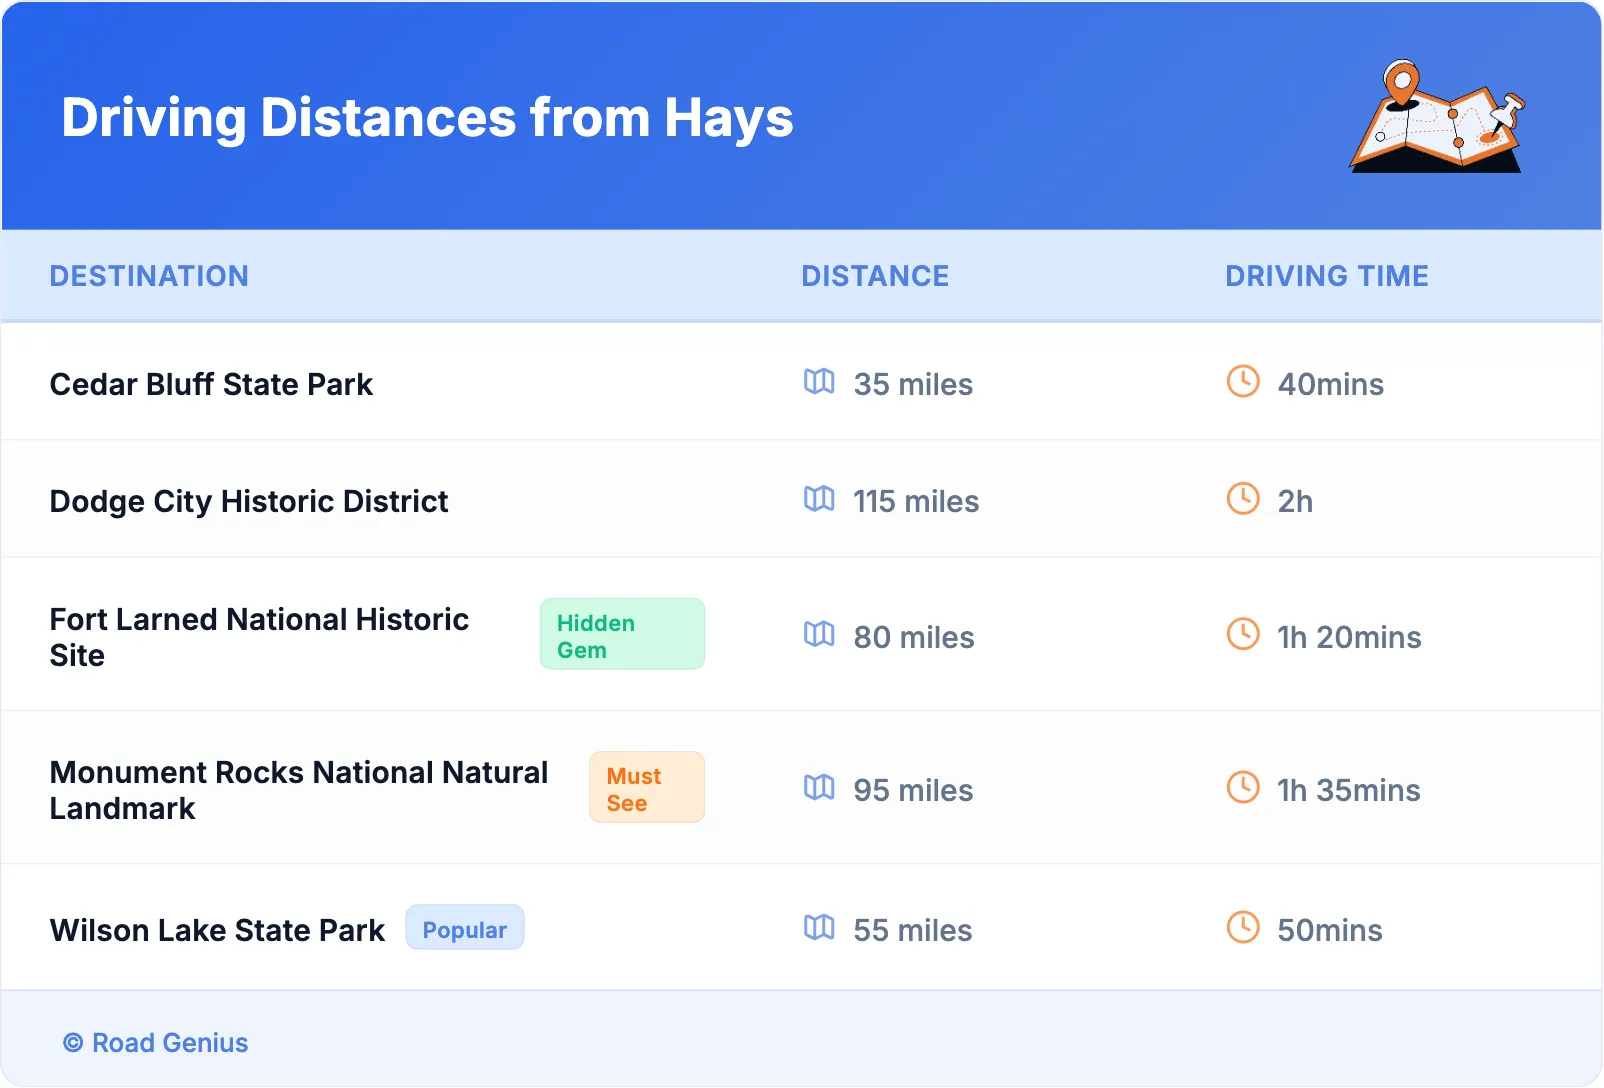1604x1088 pixels.
Task: Click the DESTINATION column header
Action: (149, 276)
